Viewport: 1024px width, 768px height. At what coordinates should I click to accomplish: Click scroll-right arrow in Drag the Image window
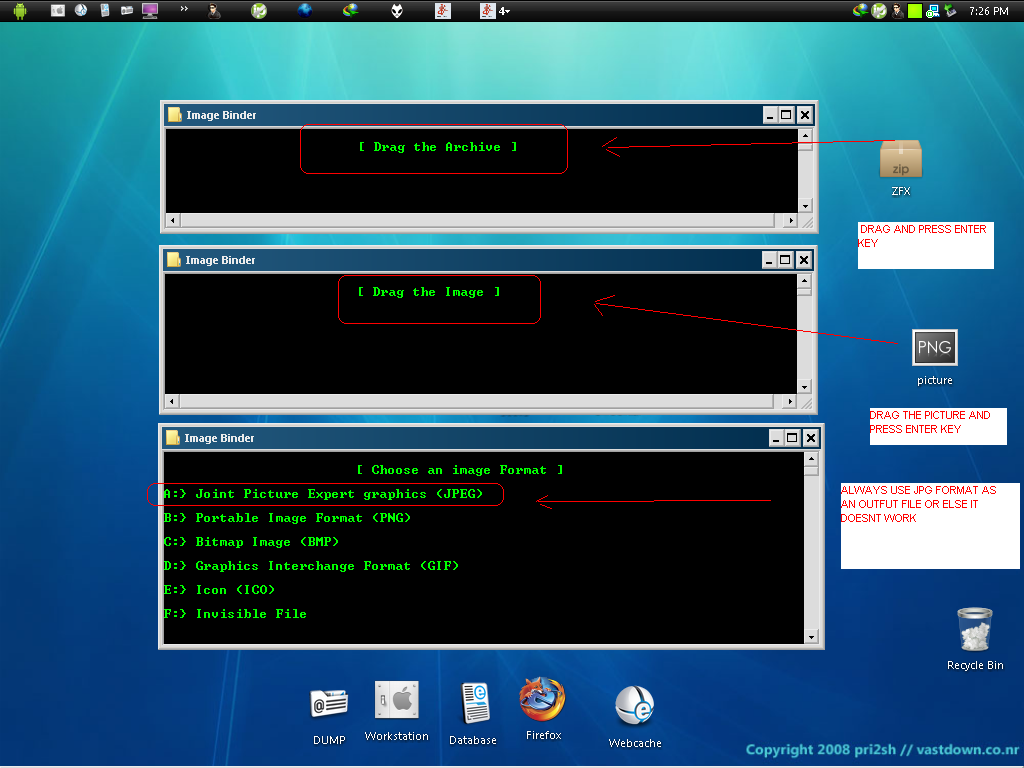pos(790,401)
